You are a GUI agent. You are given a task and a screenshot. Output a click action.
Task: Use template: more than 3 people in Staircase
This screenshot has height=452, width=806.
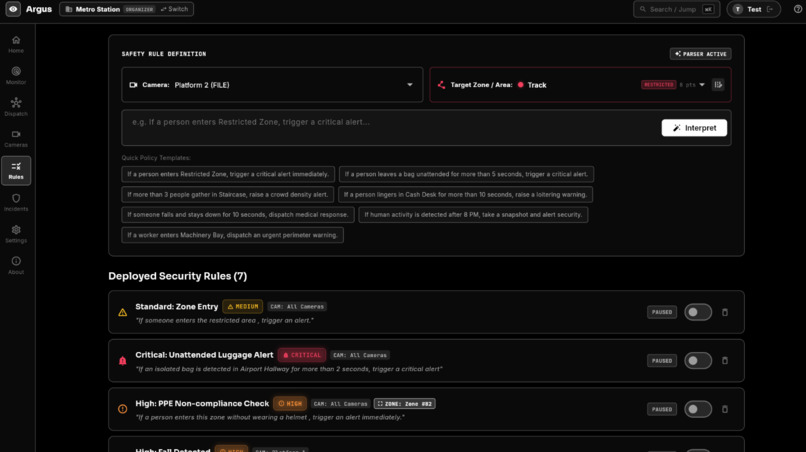(x=227, y=194)
